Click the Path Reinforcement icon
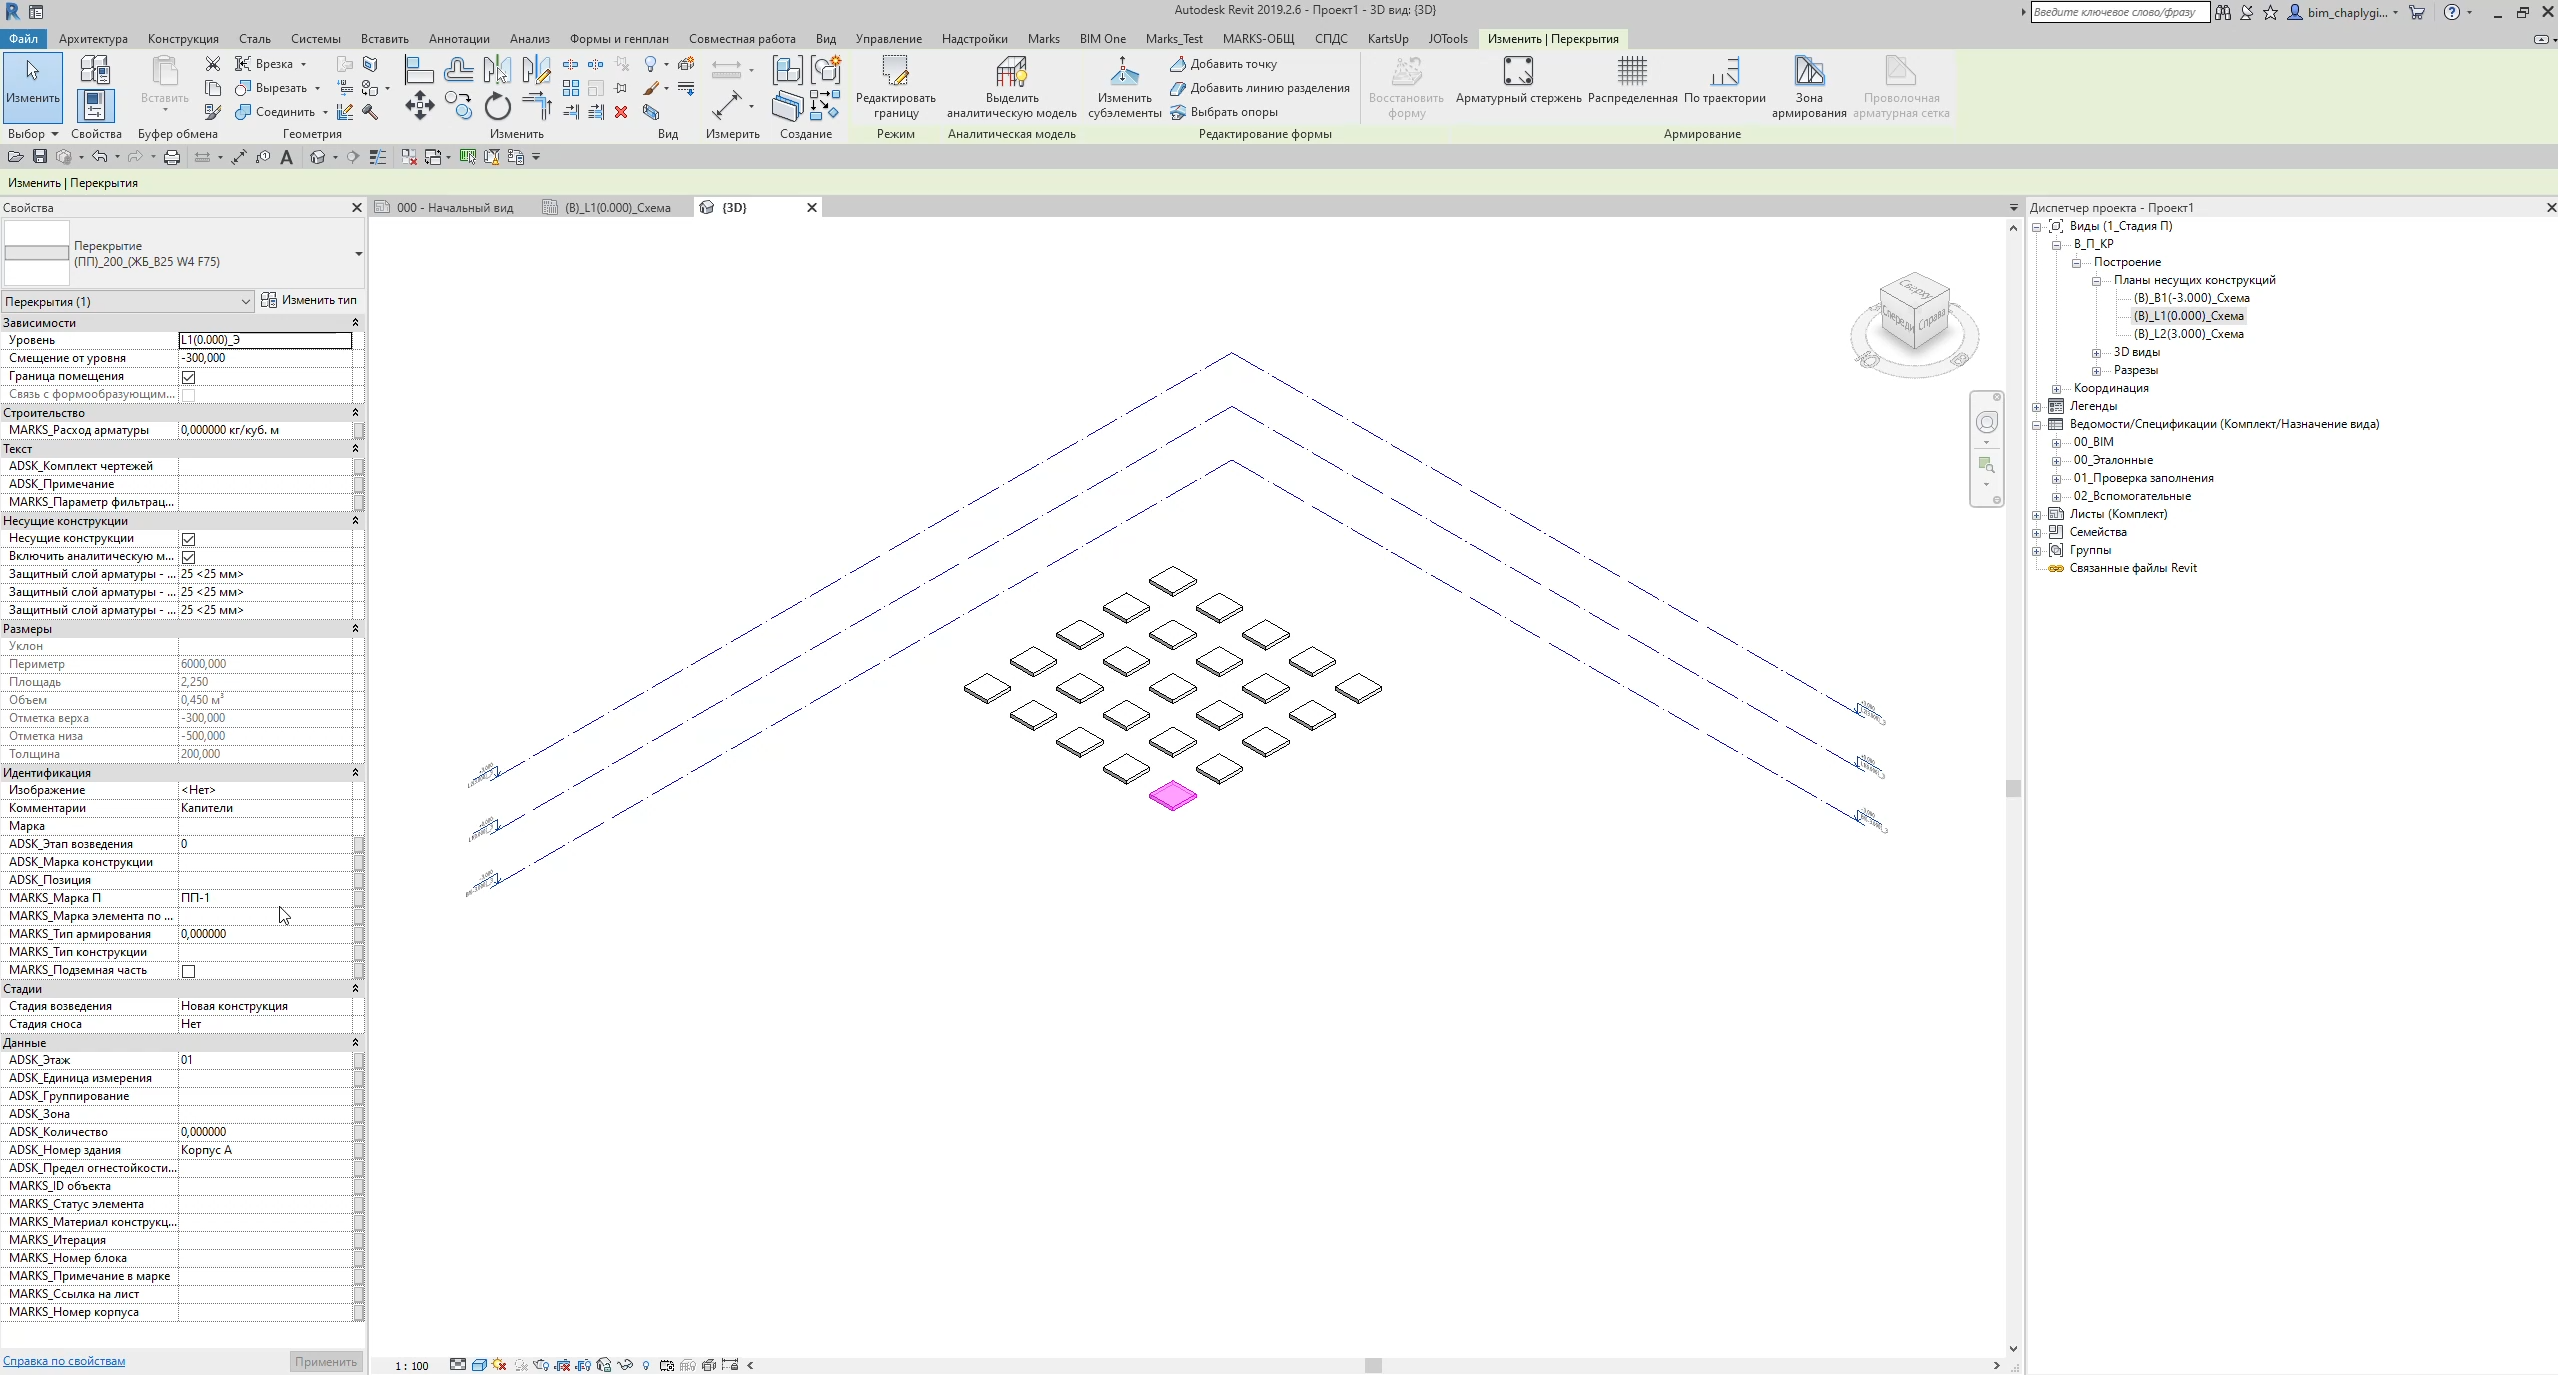 [1724, 71]
